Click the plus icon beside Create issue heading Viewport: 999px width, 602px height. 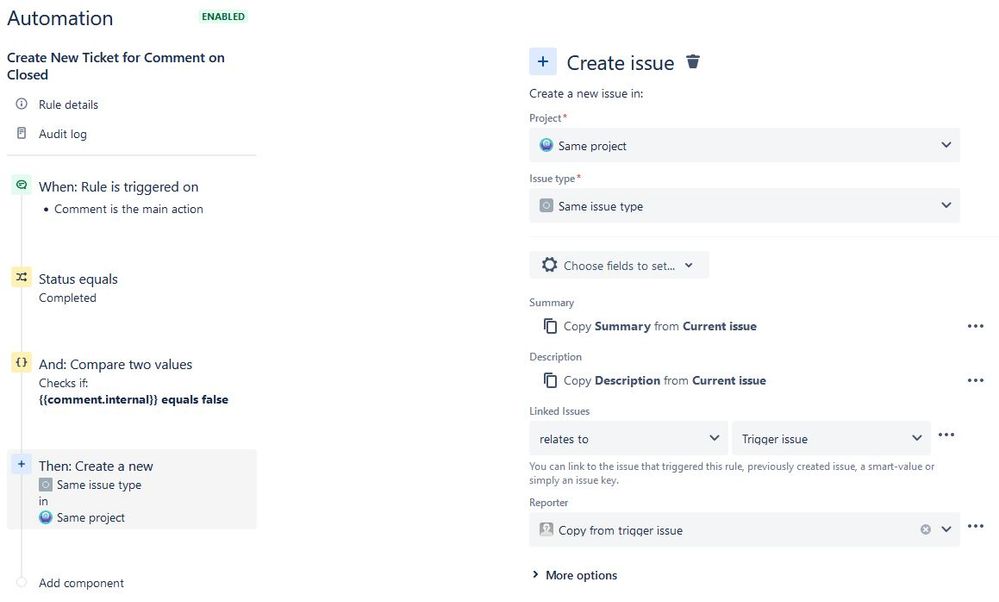point(543,62)
